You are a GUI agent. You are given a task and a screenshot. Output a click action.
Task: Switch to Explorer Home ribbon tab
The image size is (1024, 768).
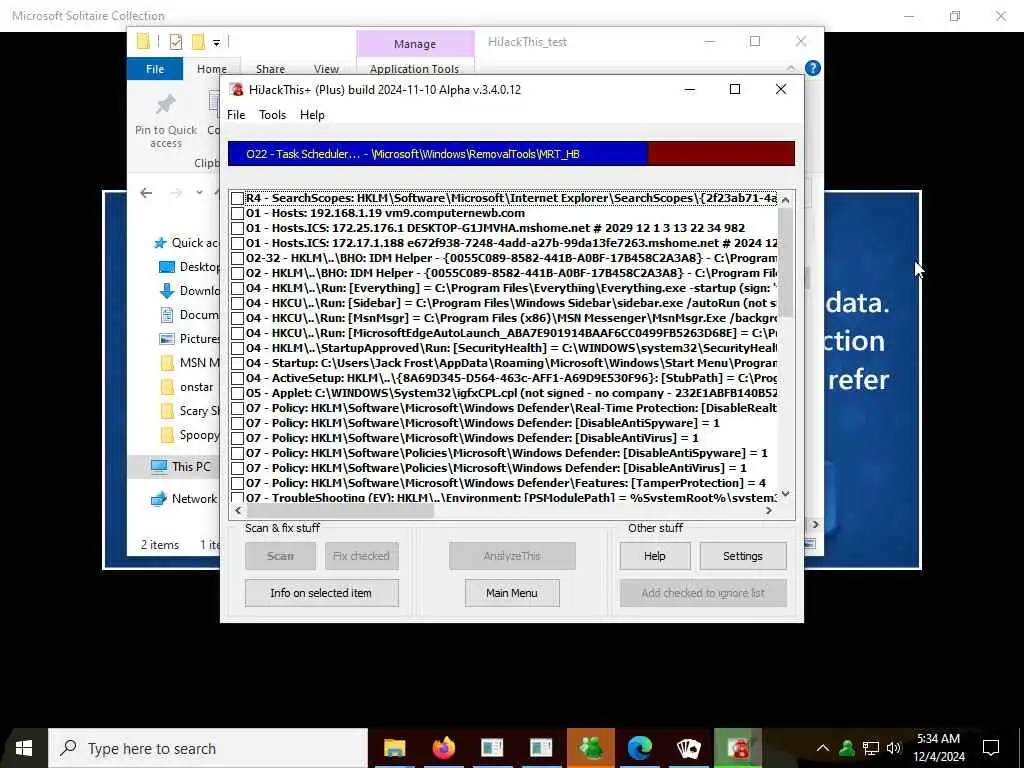click(212, 69)
